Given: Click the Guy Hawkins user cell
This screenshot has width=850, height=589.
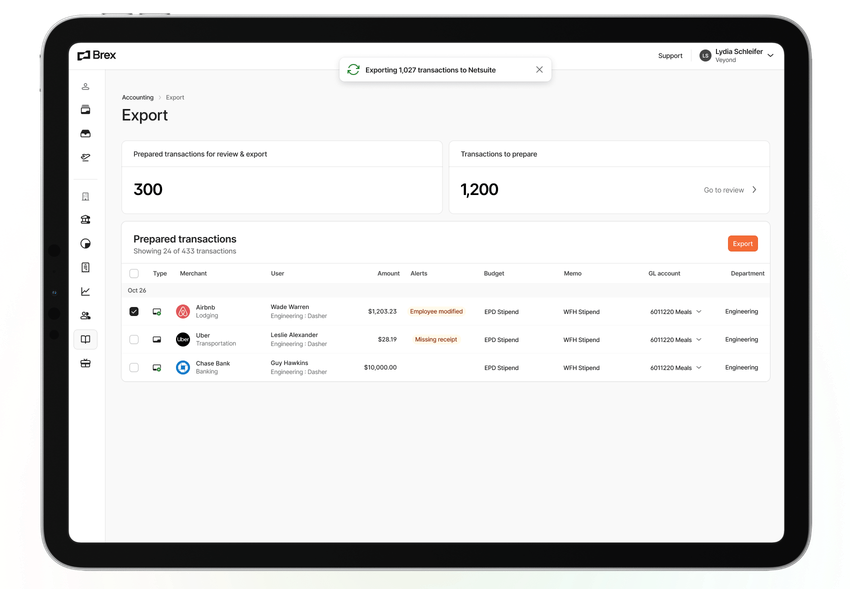Looking at the screenshot, I should (x=299, y=368).
